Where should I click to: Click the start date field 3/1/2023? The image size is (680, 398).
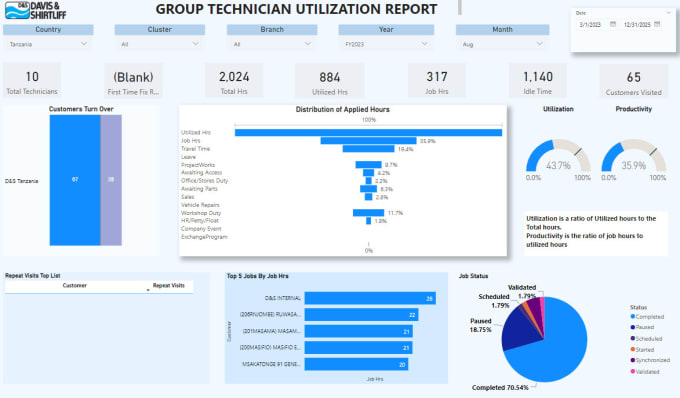tap(590, 25)
